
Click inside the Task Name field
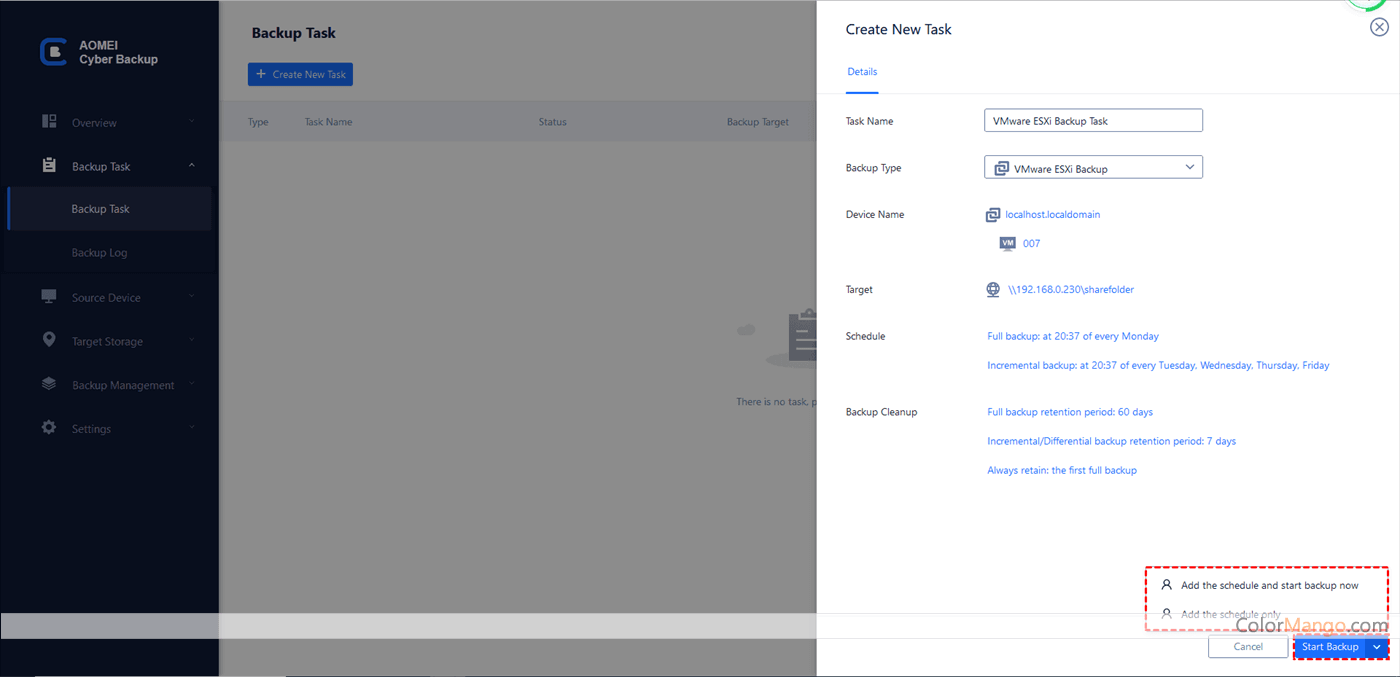click(1093, 119)
